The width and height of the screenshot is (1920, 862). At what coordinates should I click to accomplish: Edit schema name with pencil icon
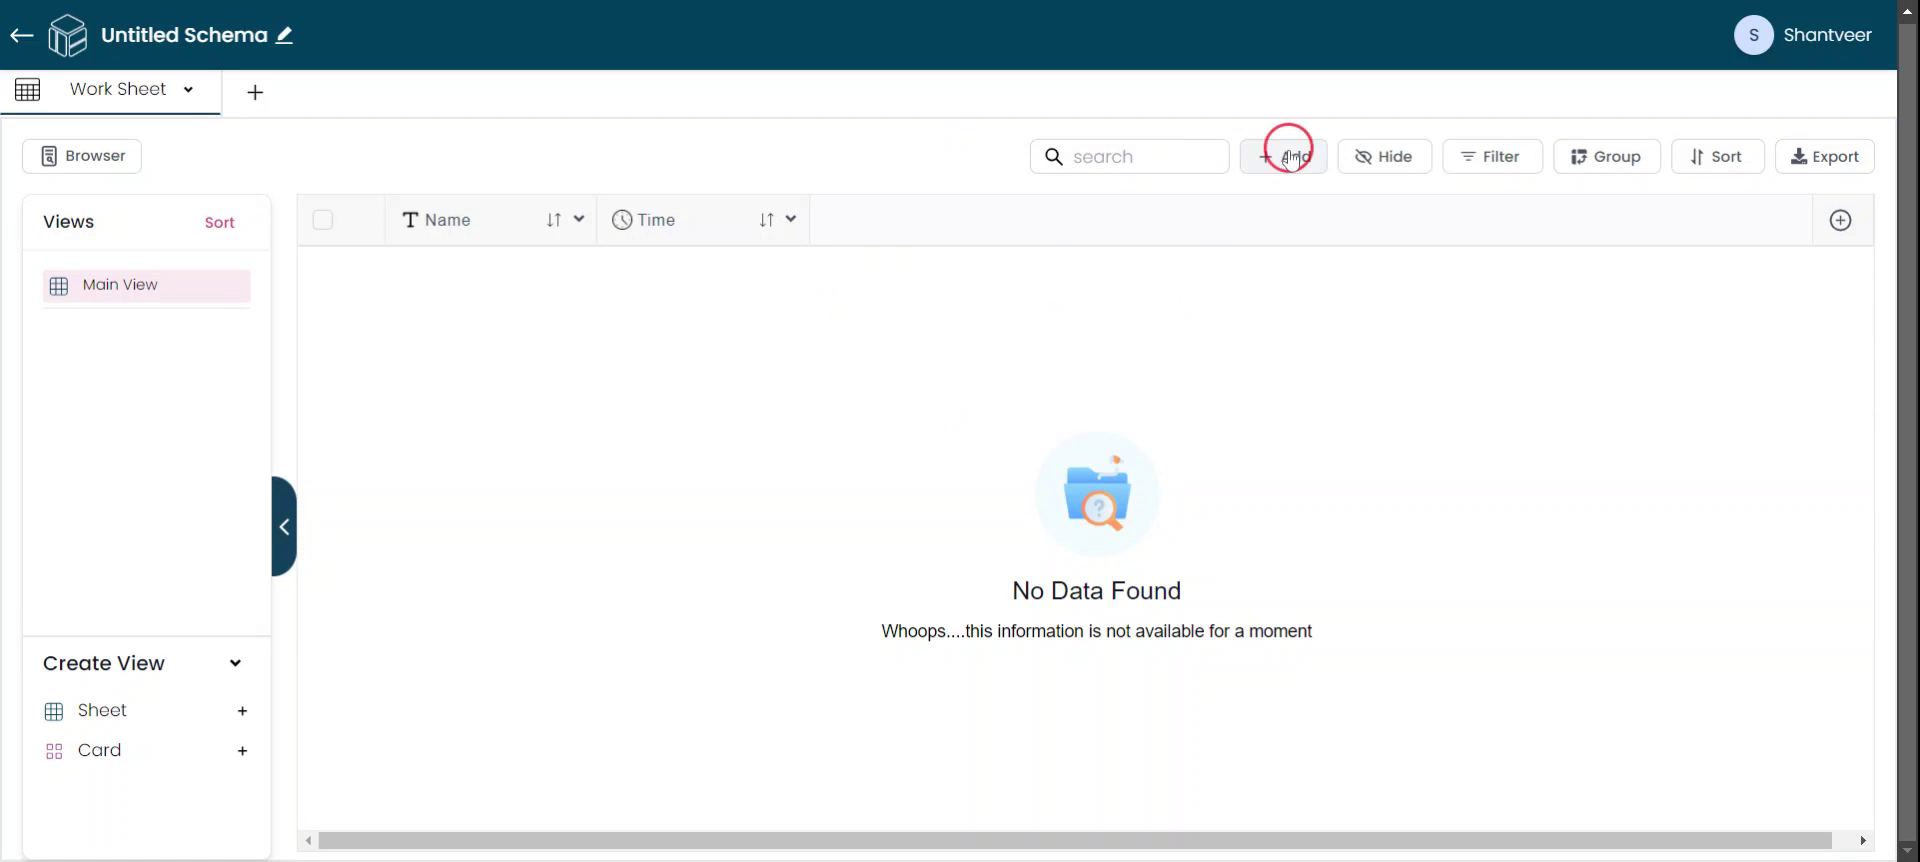(x=285, y=36)
